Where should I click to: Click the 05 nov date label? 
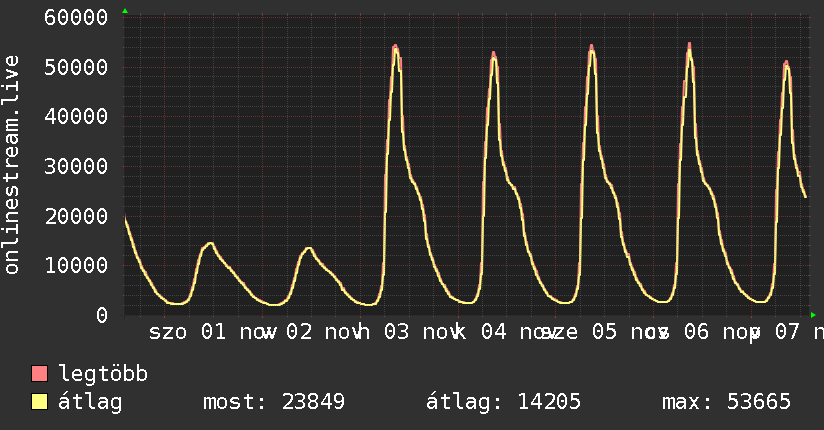click(x=631, y=332)
